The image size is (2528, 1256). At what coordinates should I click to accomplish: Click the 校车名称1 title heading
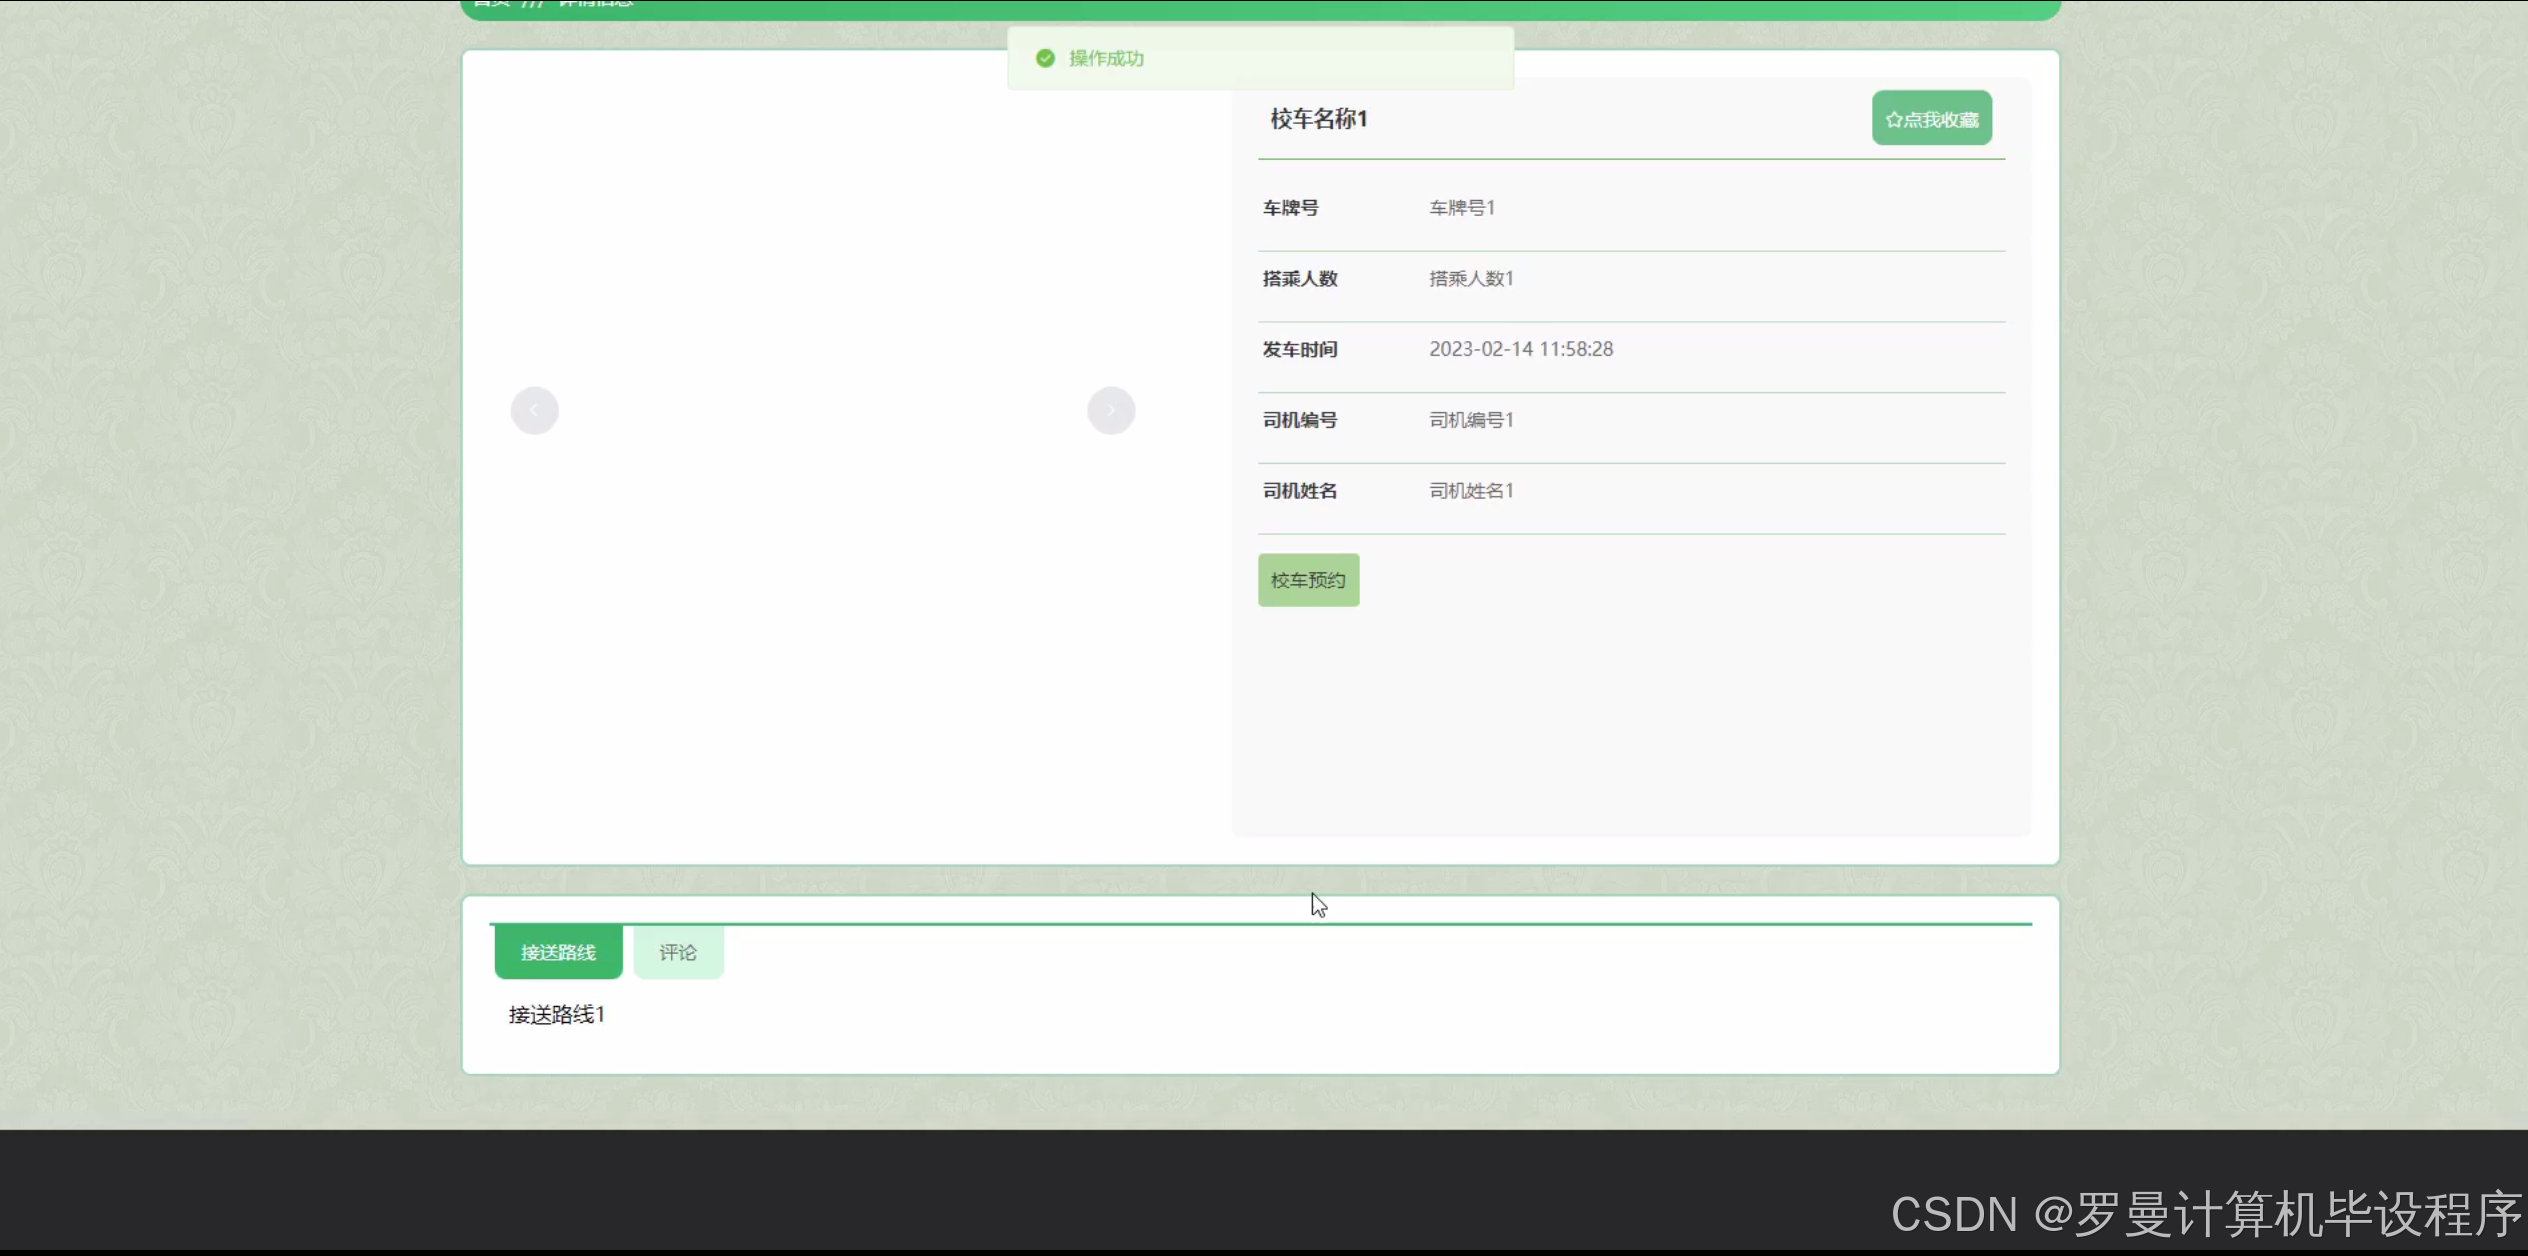tap(1318, 119)
